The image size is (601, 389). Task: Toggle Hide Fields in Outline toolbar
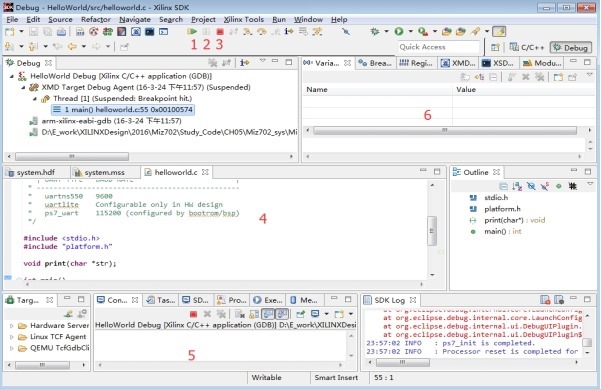pyautogui.click(x=531, y=186)
